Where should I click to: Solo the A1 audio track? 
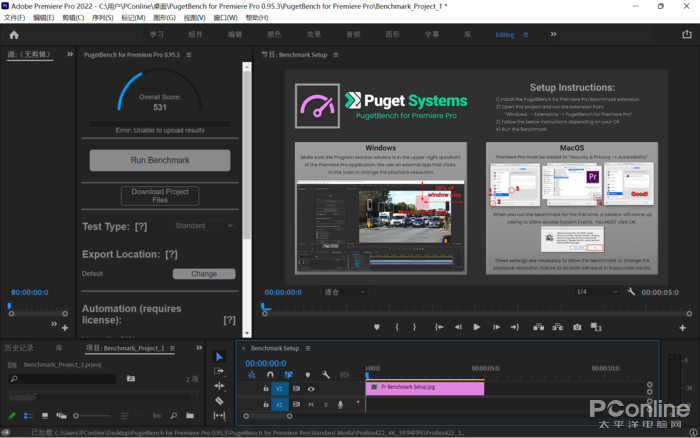[326, 405]
